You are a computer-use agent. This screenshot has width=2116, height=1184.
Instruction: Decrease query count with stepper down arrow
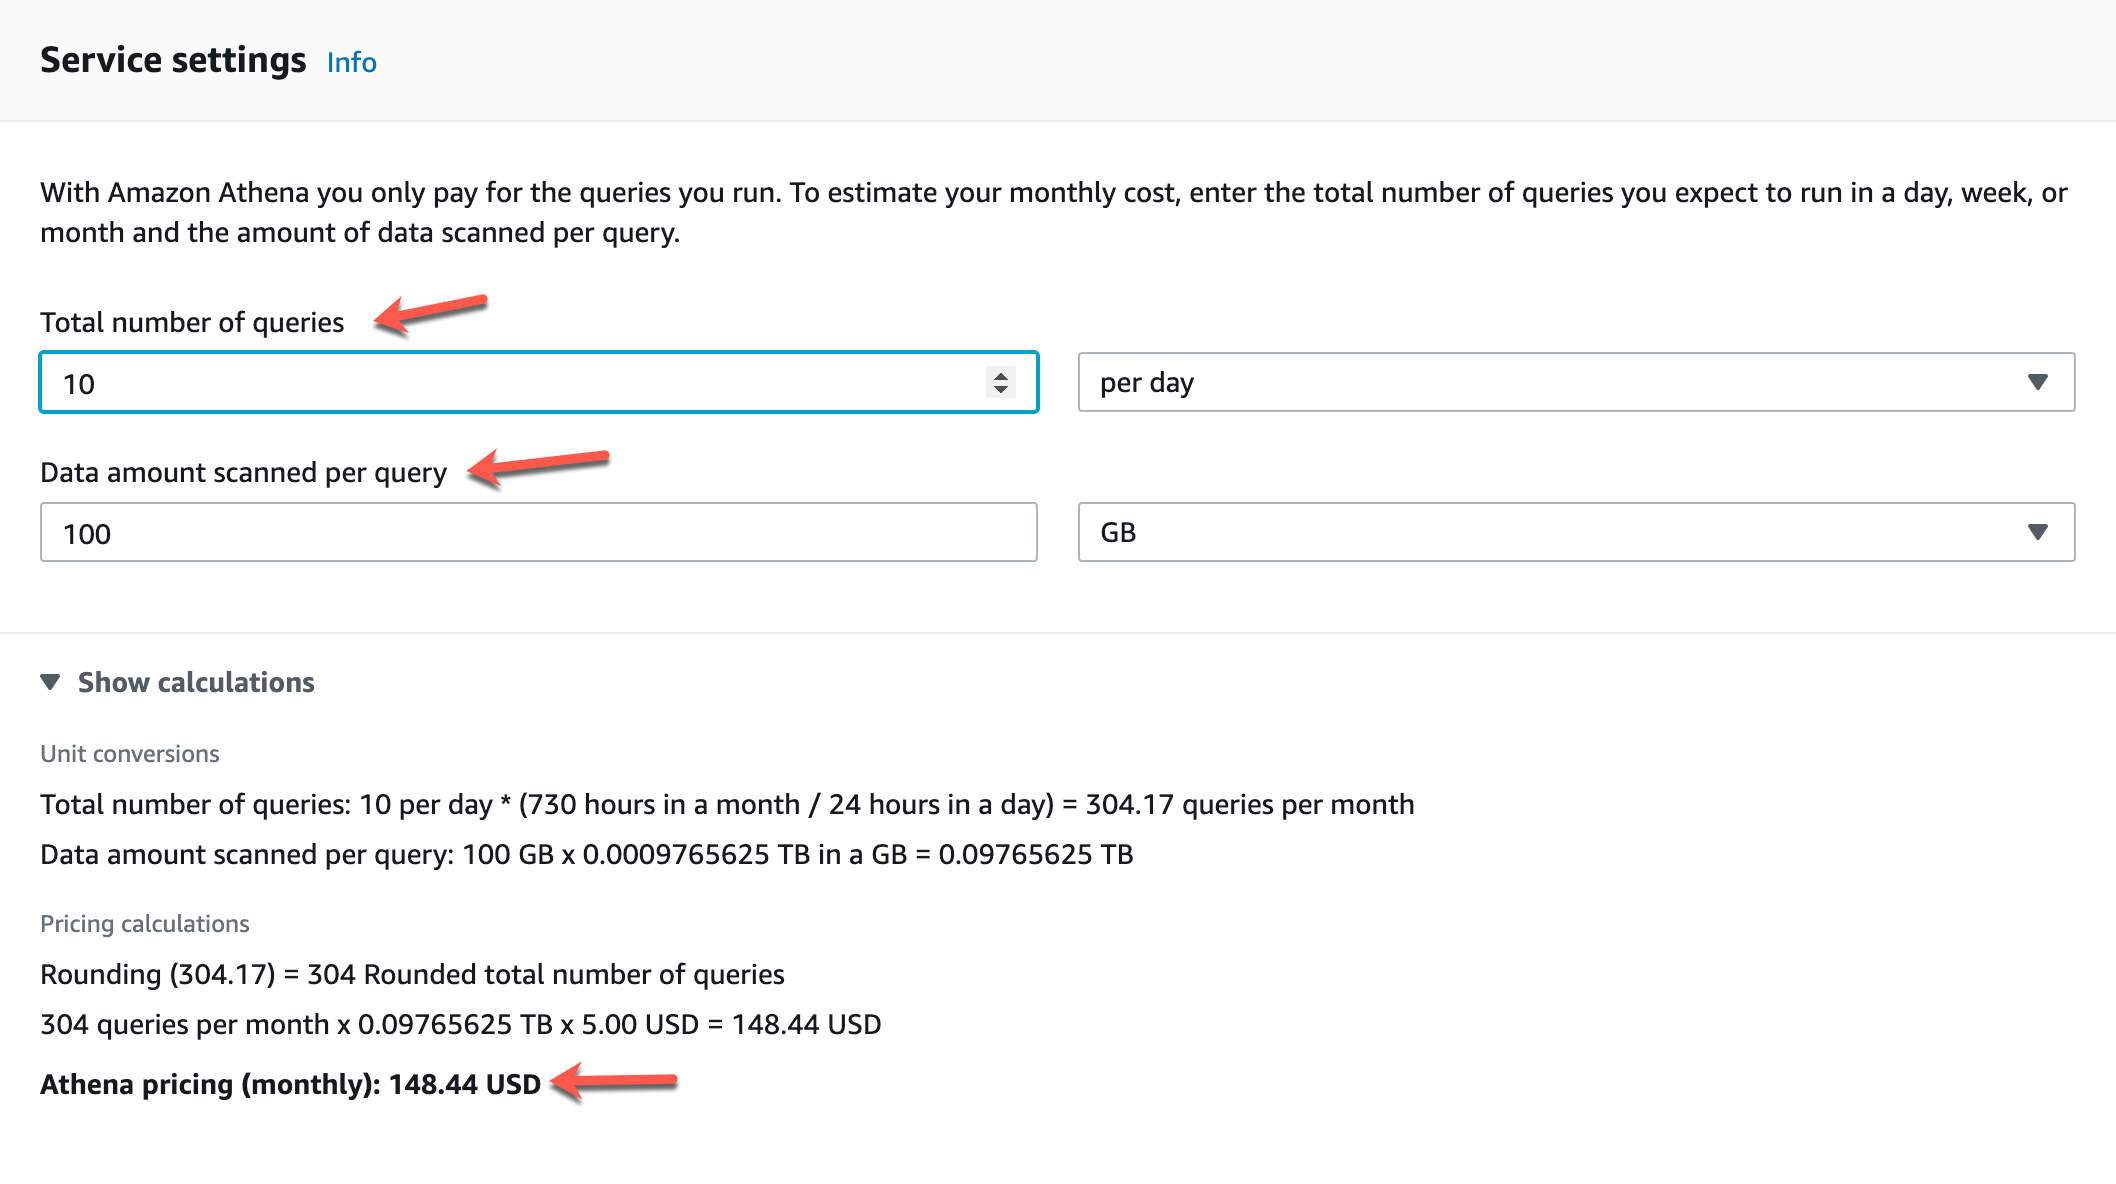pyautogui.click(x=1000, y=390)
